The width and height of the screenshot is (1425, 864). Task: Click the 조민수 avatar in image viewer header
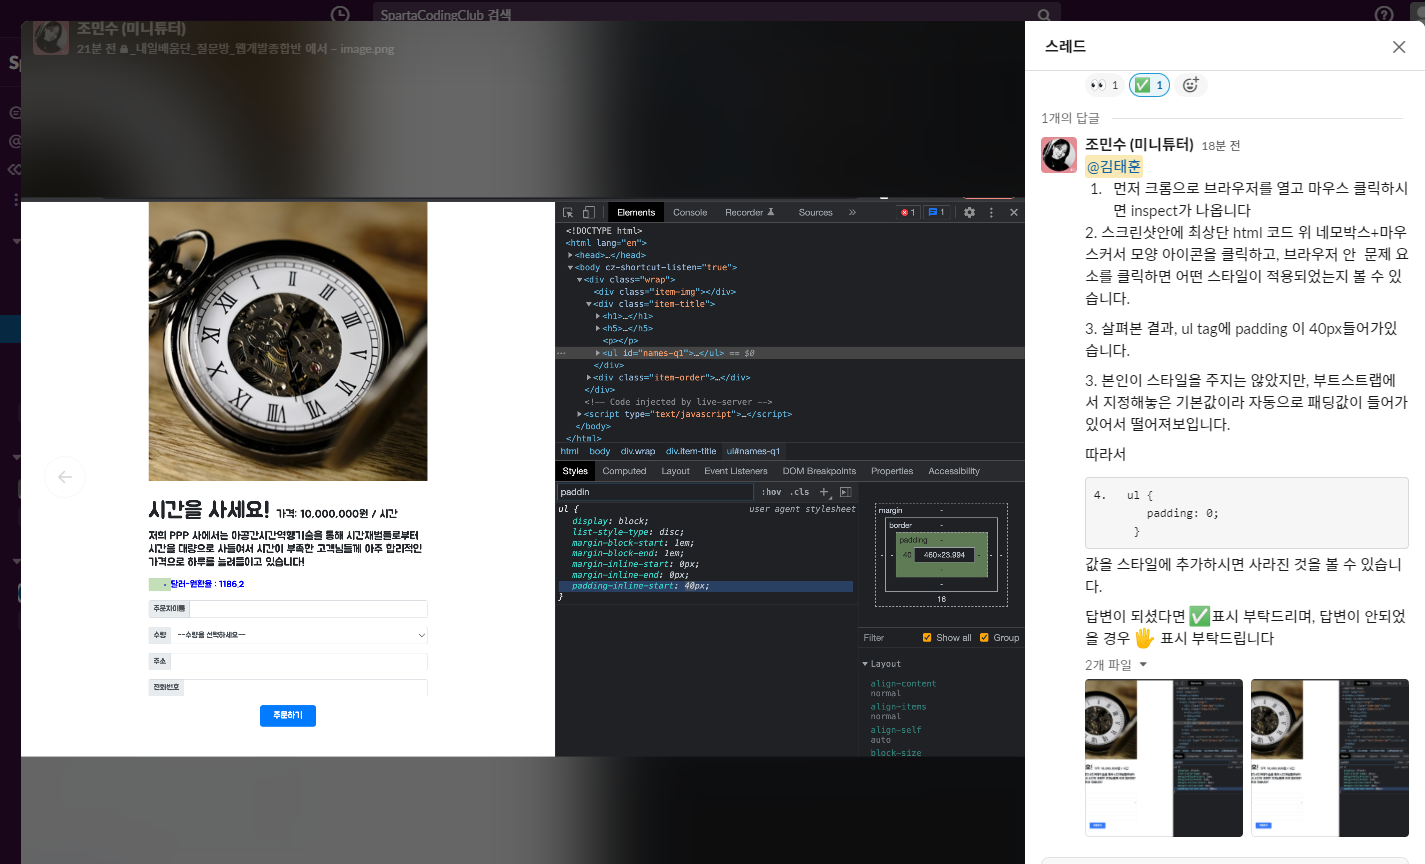(x=51, y=38)
